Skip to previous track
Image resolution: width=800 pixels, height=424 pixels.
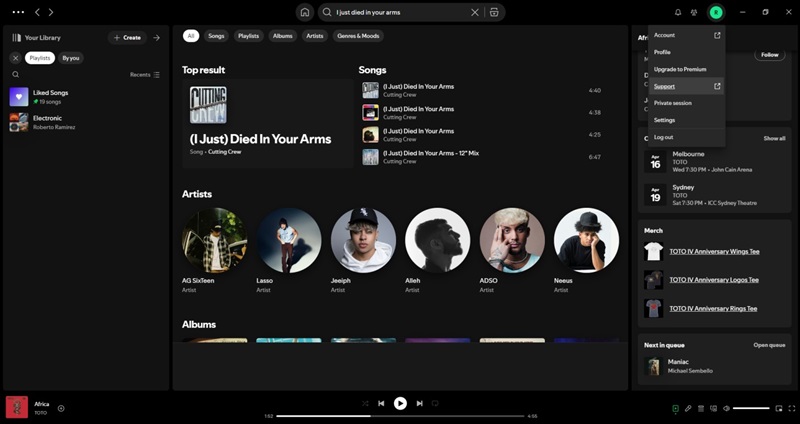(381, 403)
